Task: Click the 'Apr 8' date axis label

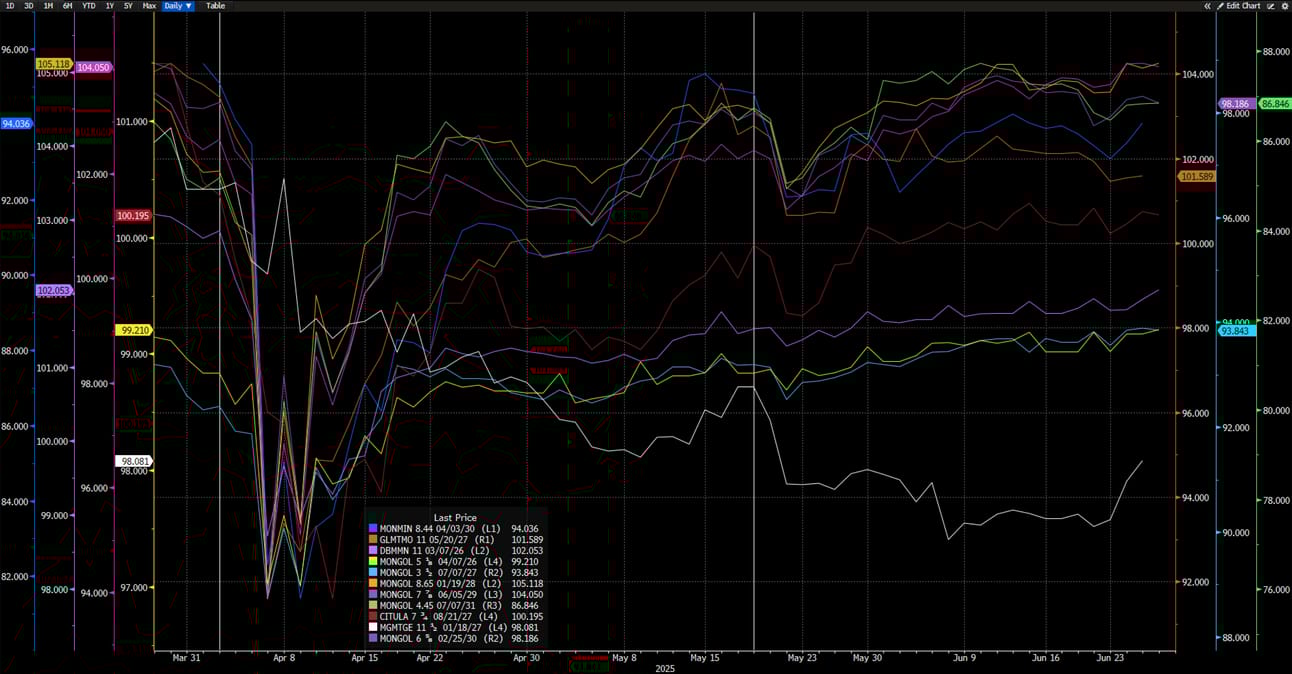Action: [x=284, y=658]
